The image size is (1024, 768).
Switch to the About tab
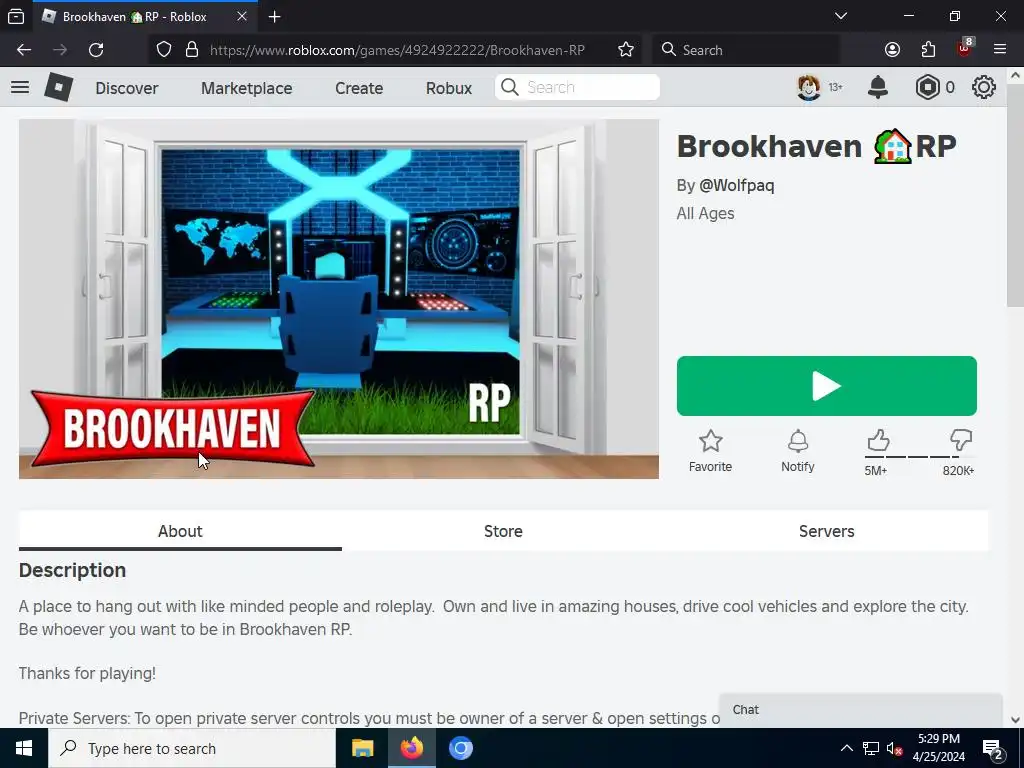(180, 531)
